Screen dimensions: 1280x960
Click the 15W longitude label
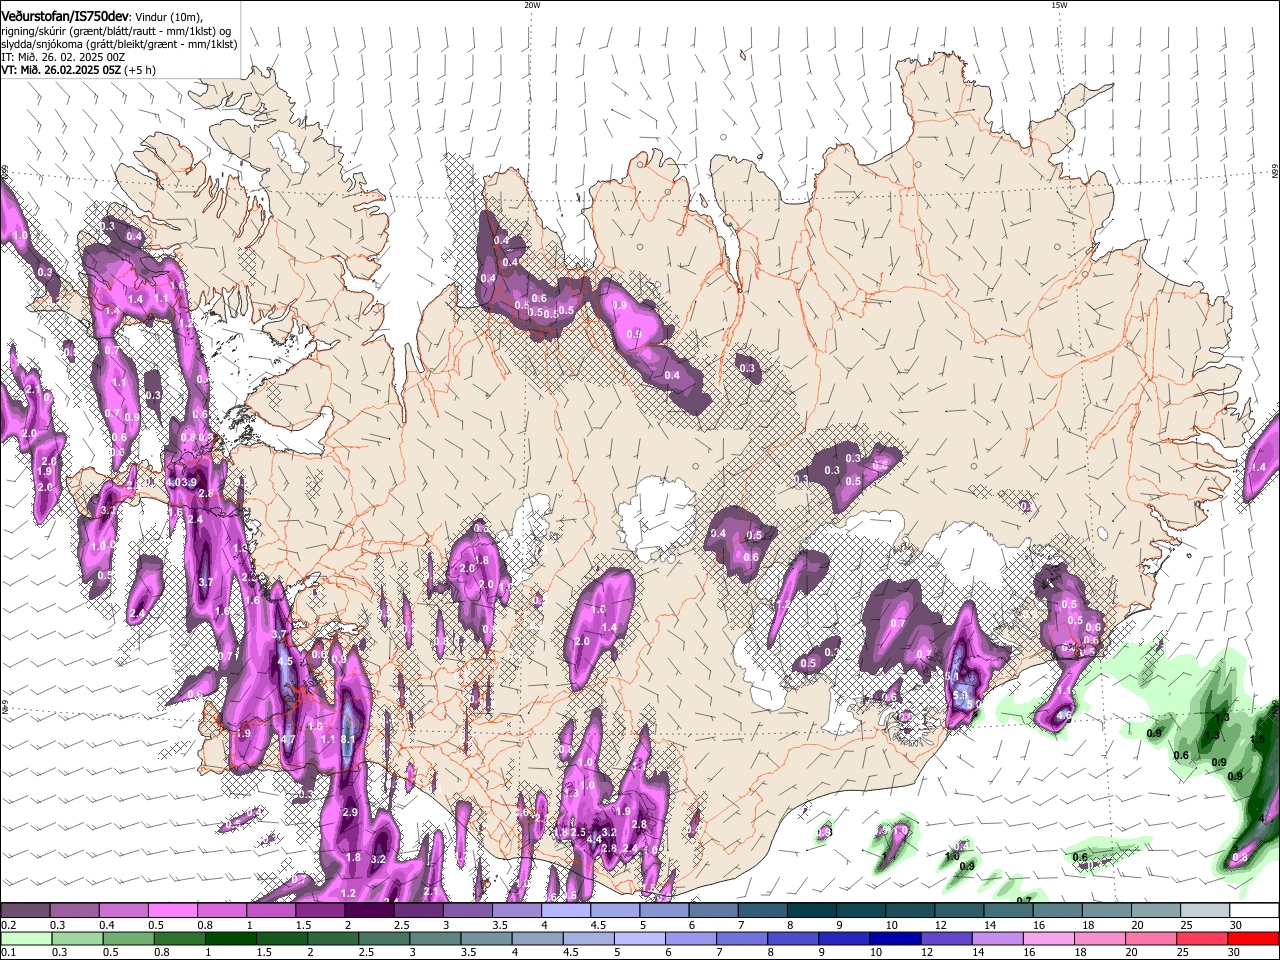[1059, 5]
